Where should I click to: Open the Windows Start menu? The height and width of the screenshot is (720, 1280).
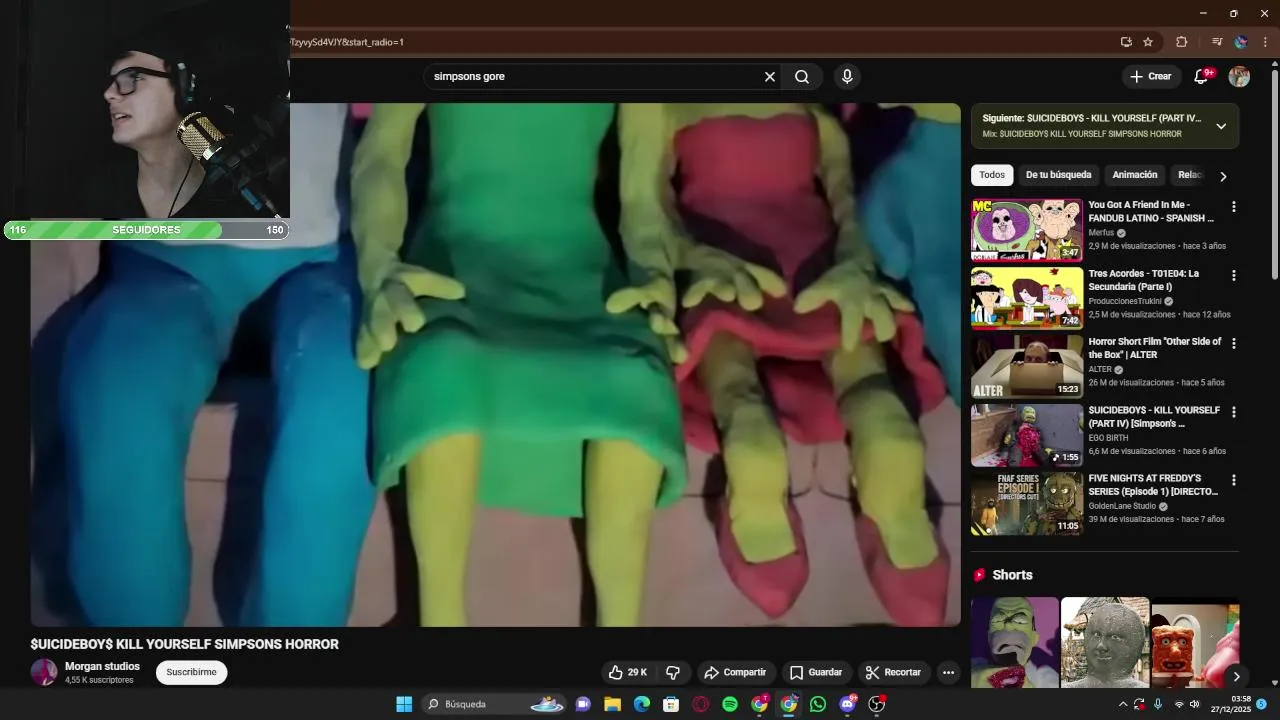point(404,704)
